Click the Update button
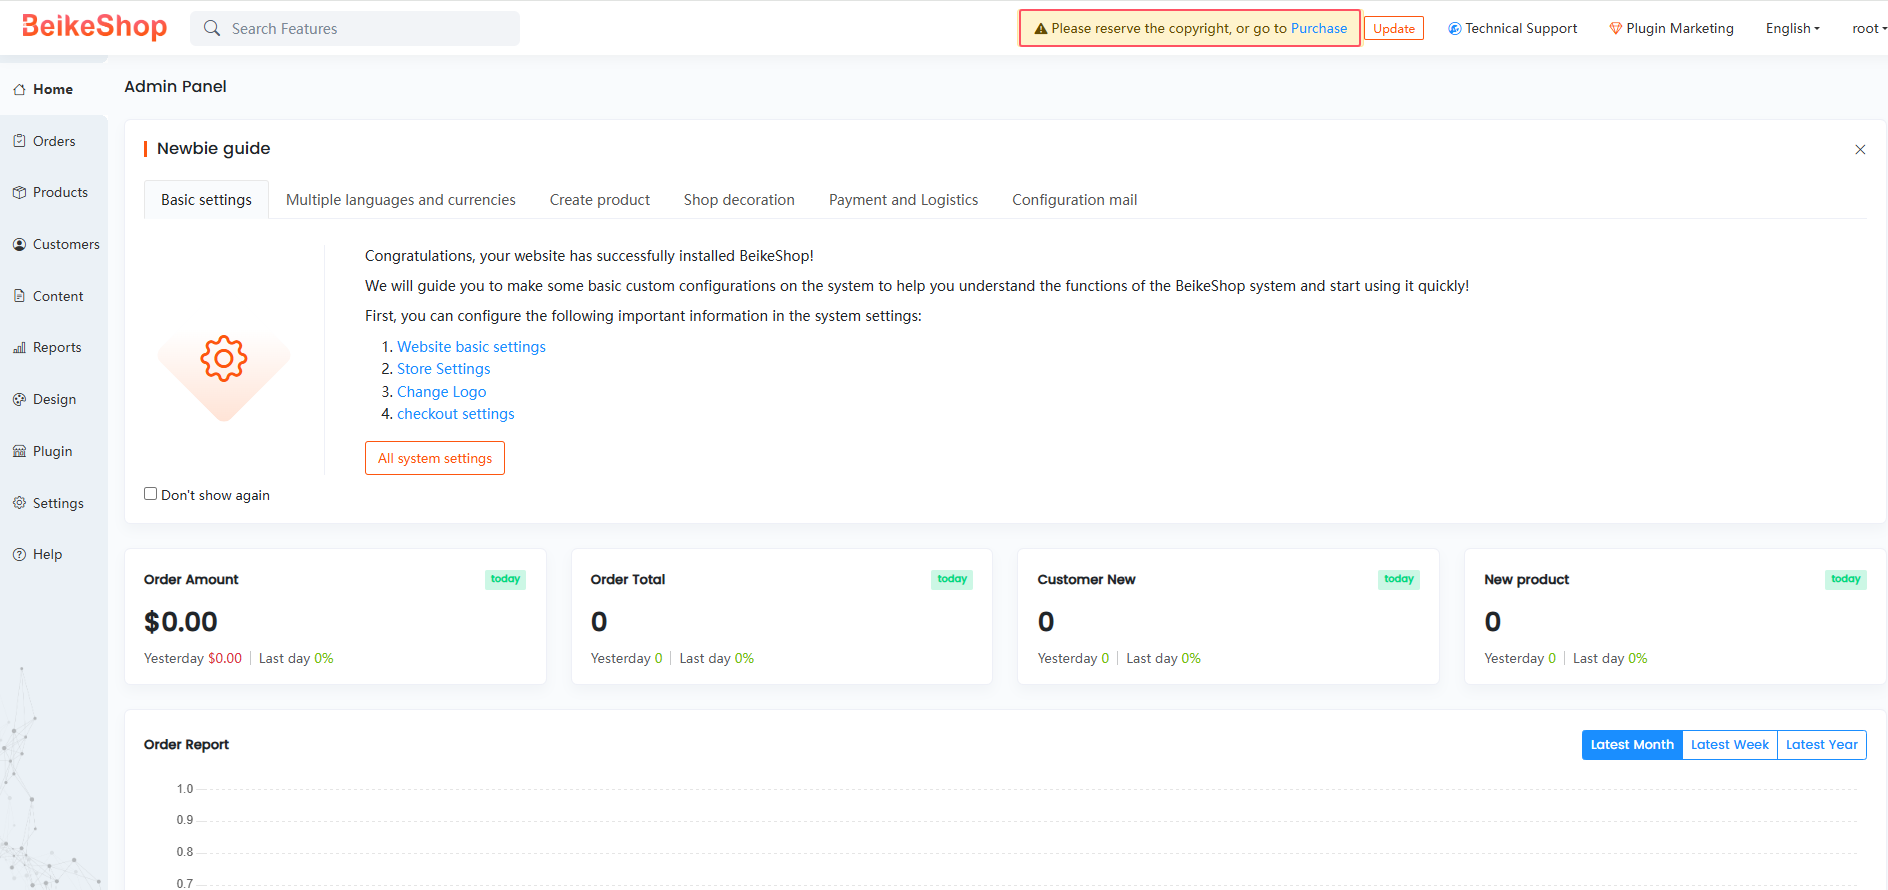 [1394, 28]
